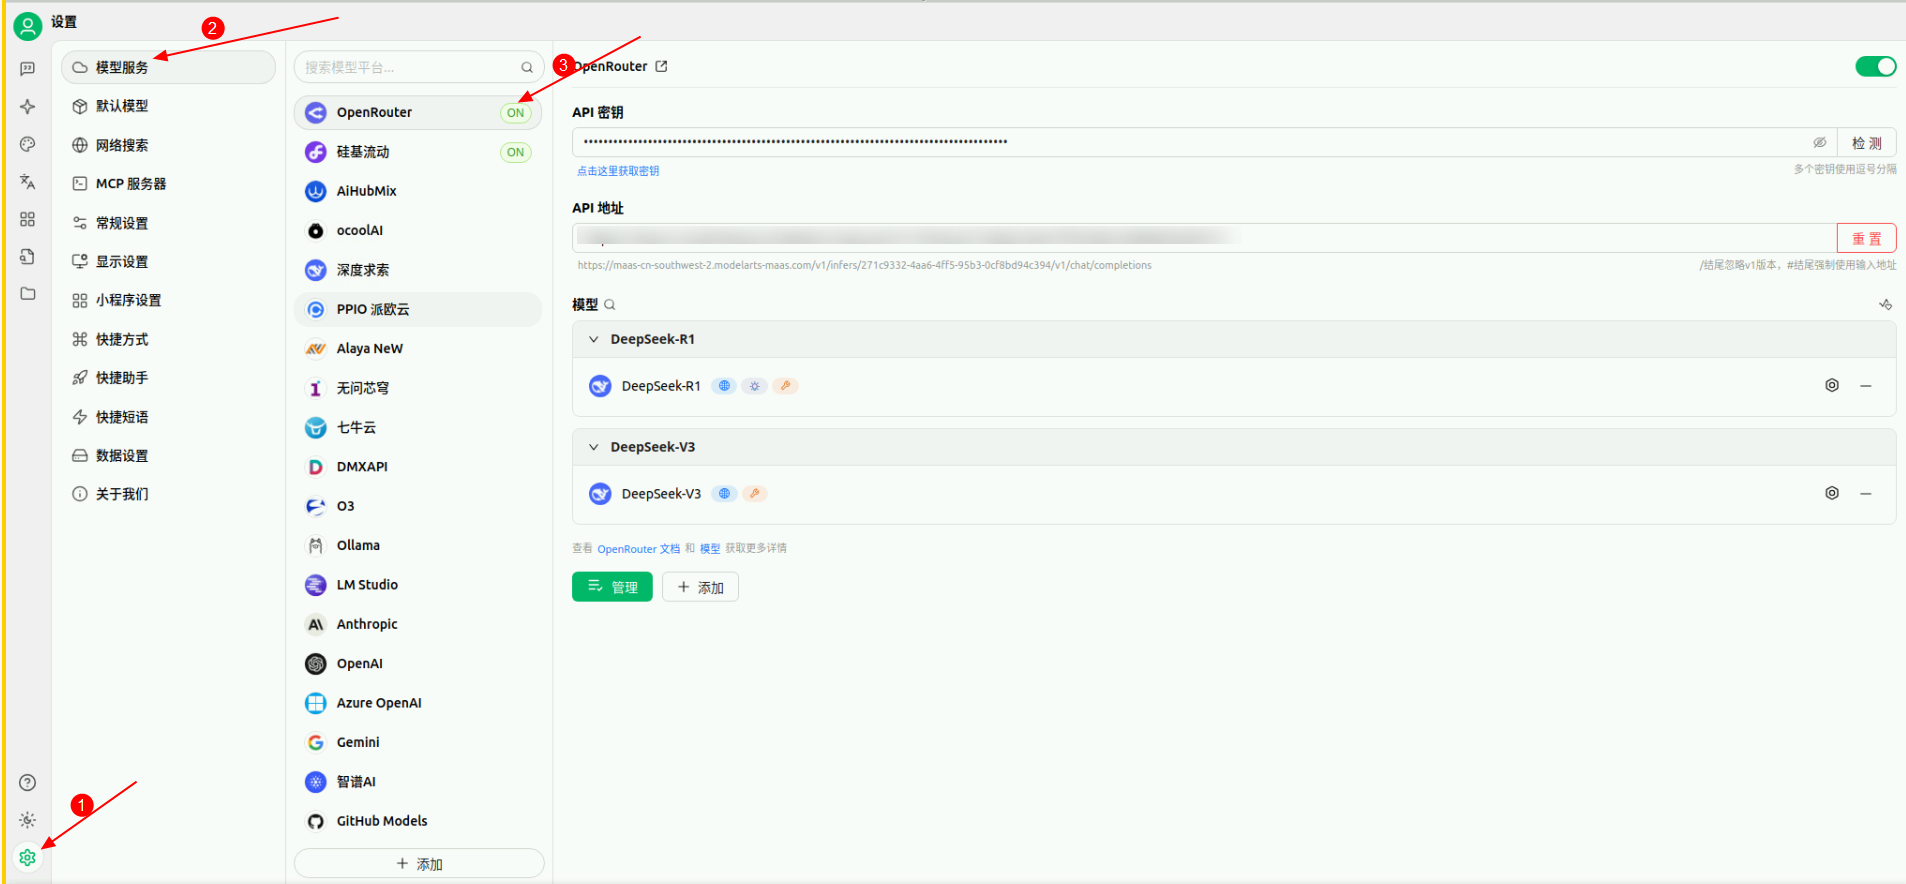
Task: Open the translate icon in left sidebar
Action: click(x=28, y=182)
